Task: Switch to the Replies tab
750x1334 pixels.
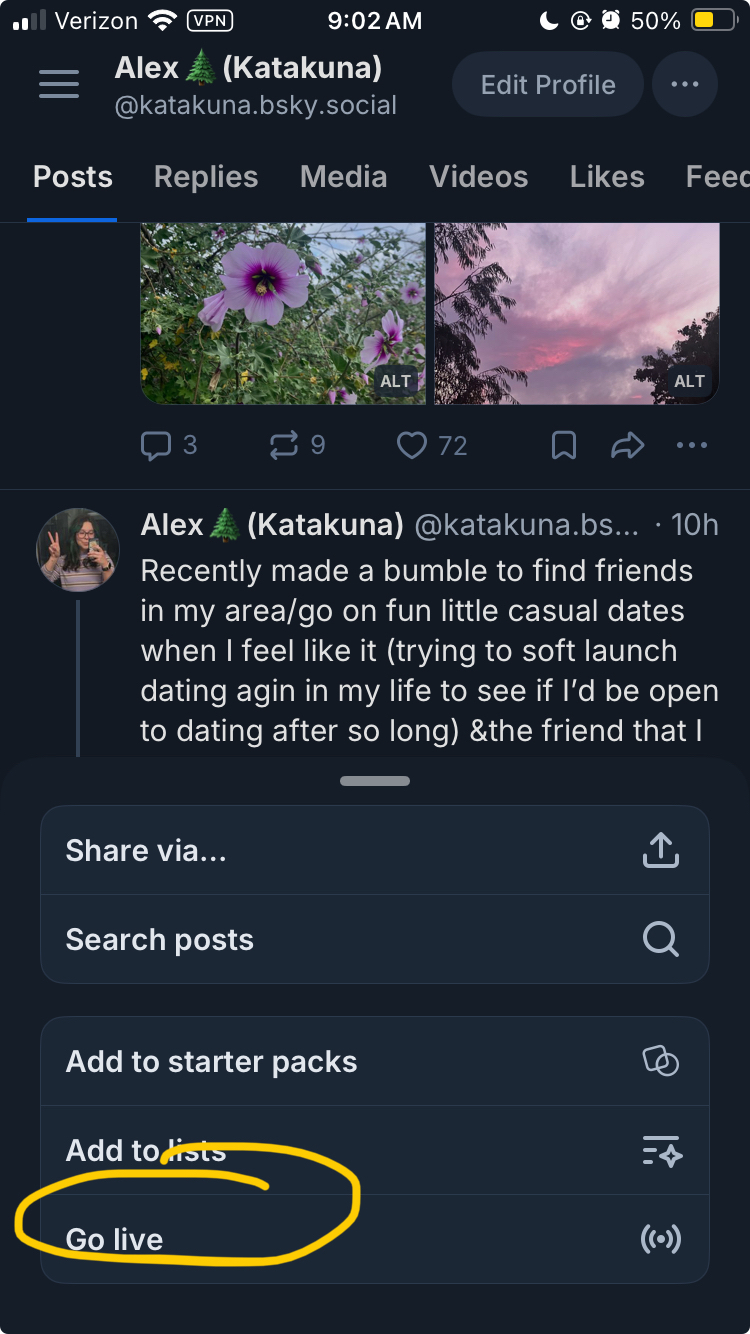Action: pos(206,177)
